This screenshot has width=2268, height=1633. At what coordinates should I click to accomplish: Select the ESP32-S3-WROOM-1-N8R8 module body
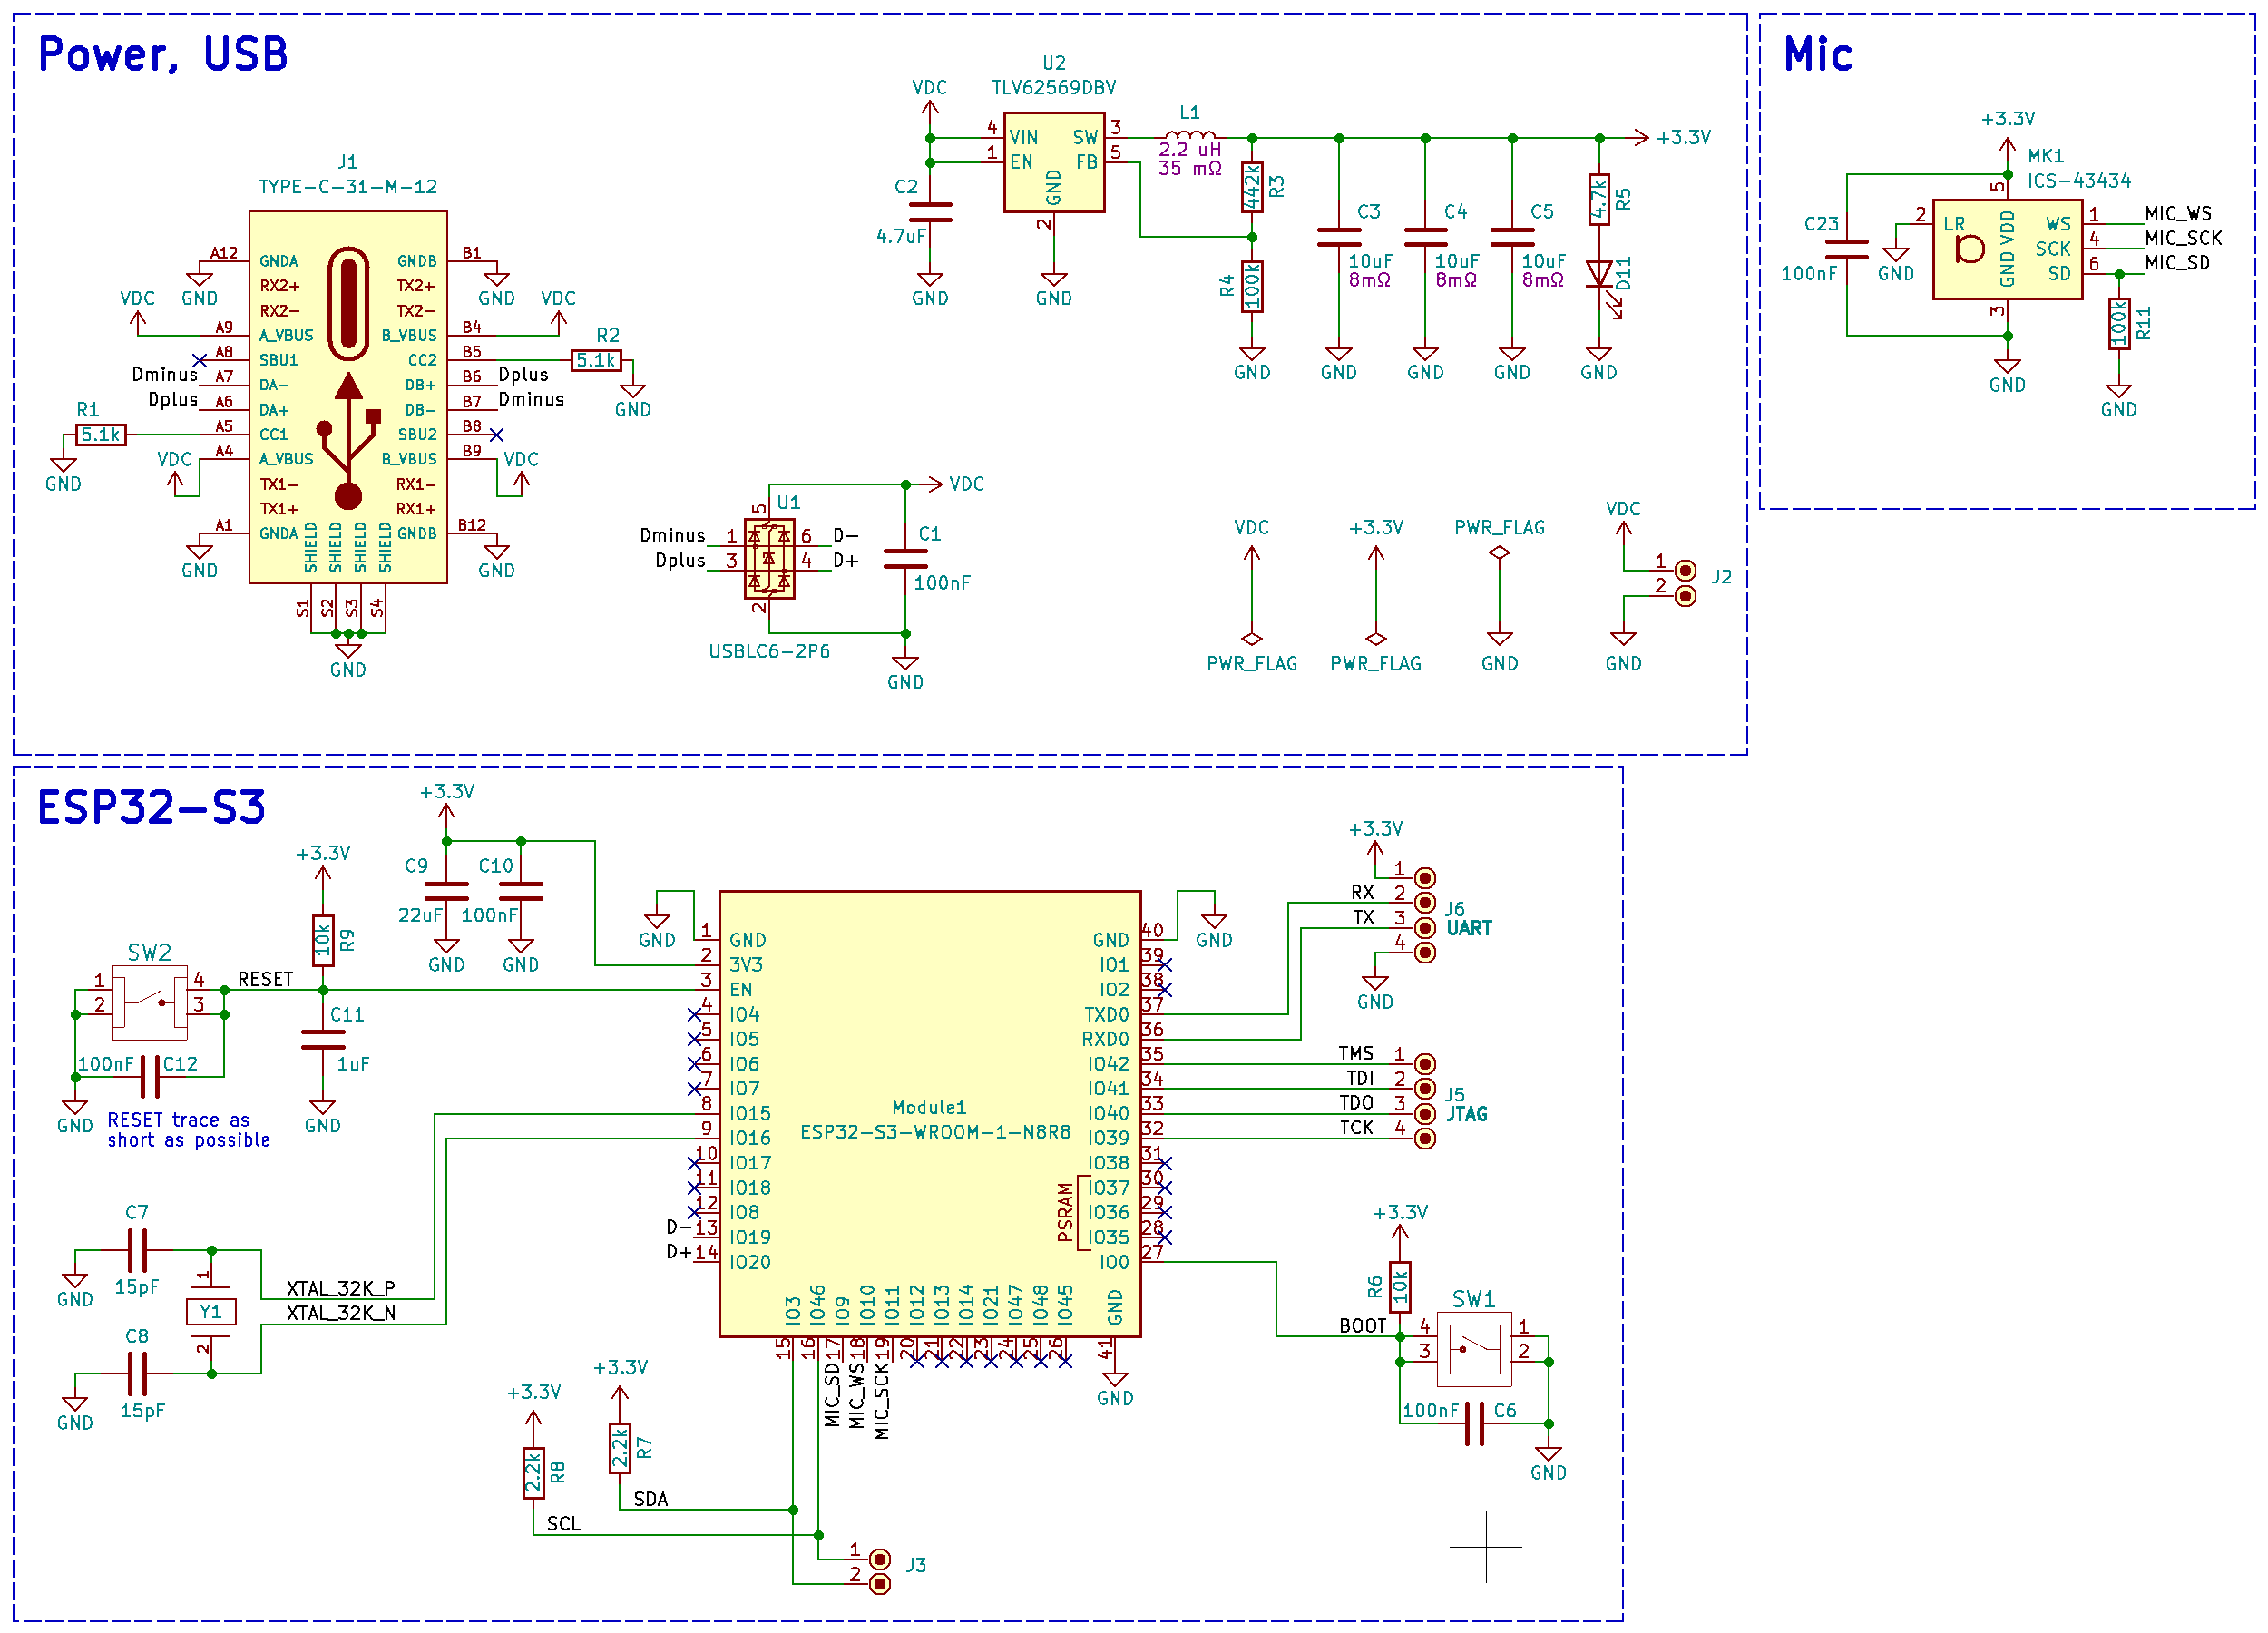930,1114
